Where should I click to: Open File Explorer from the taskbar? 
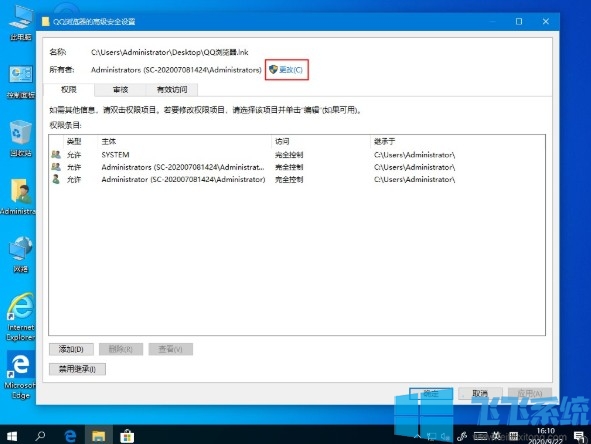tap(99, 436)
